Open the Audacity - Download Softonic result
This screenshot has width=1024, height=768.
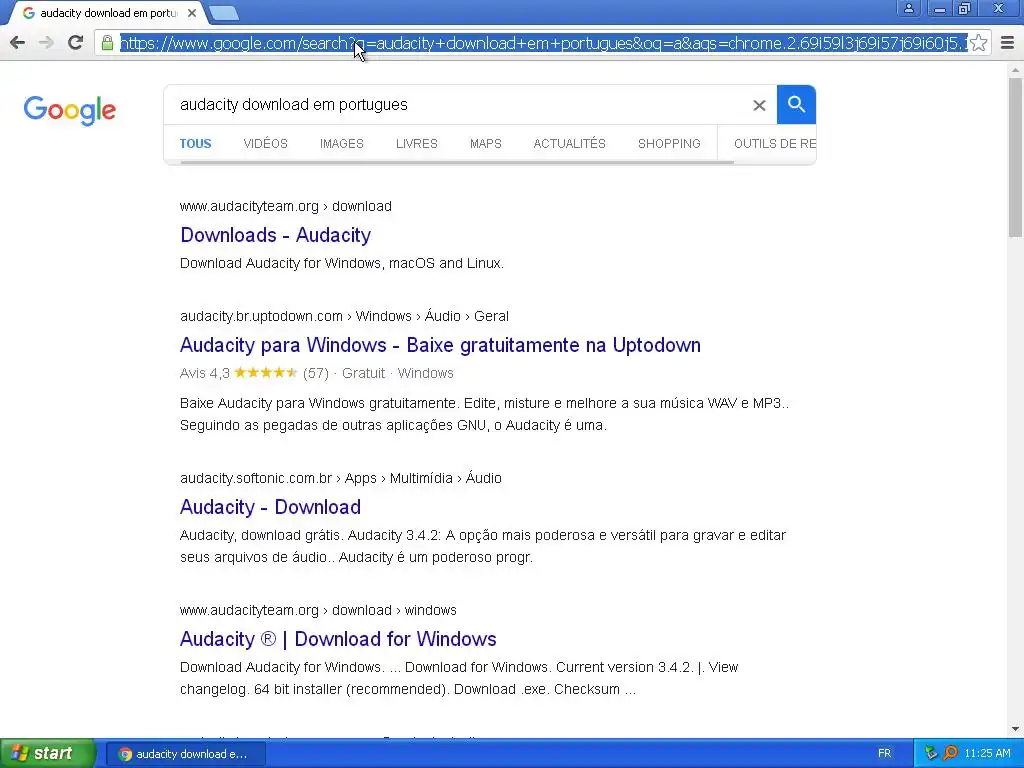pyautogui.click(x=270, y=507)
